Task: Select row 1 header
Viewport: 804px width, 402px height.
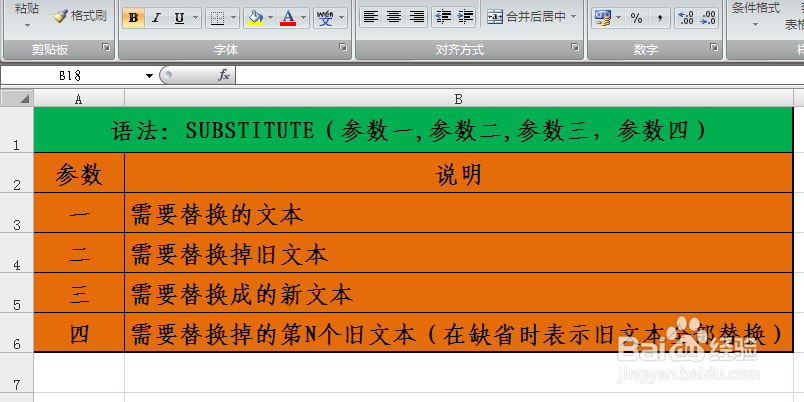Action: tap(17, 130)
